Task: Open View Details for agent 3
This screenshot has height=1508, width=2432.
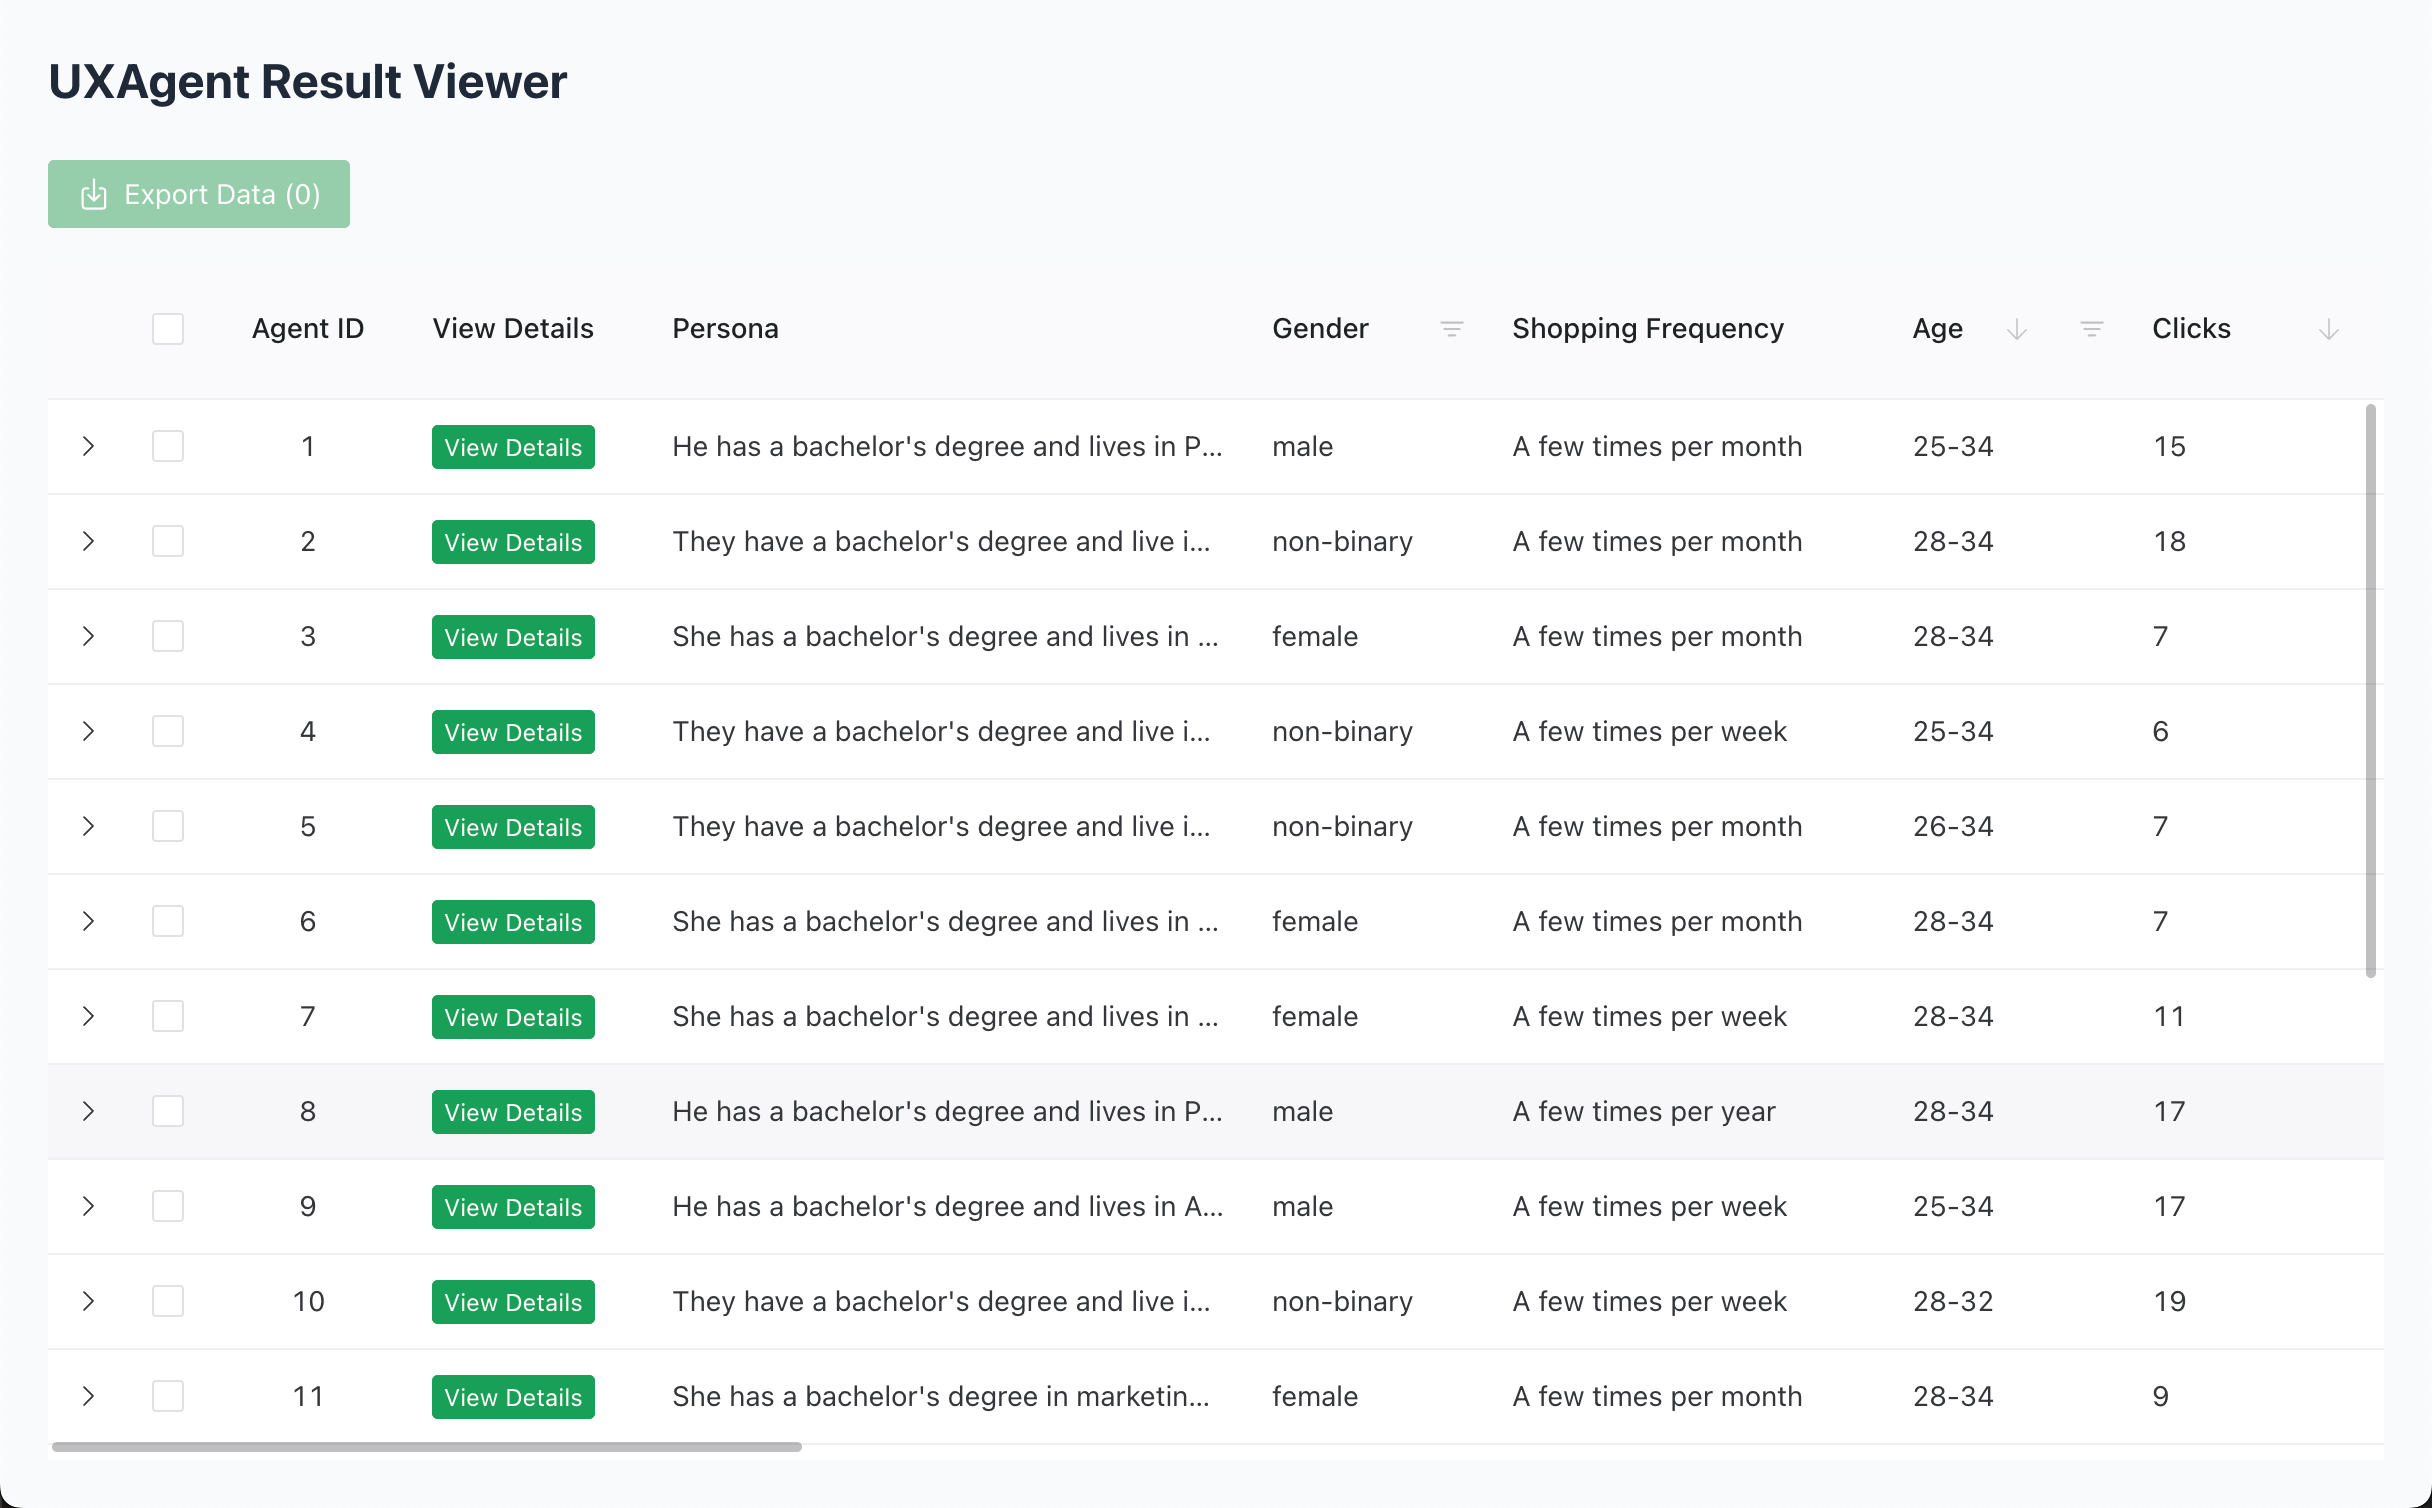Action: pos(513,637)
